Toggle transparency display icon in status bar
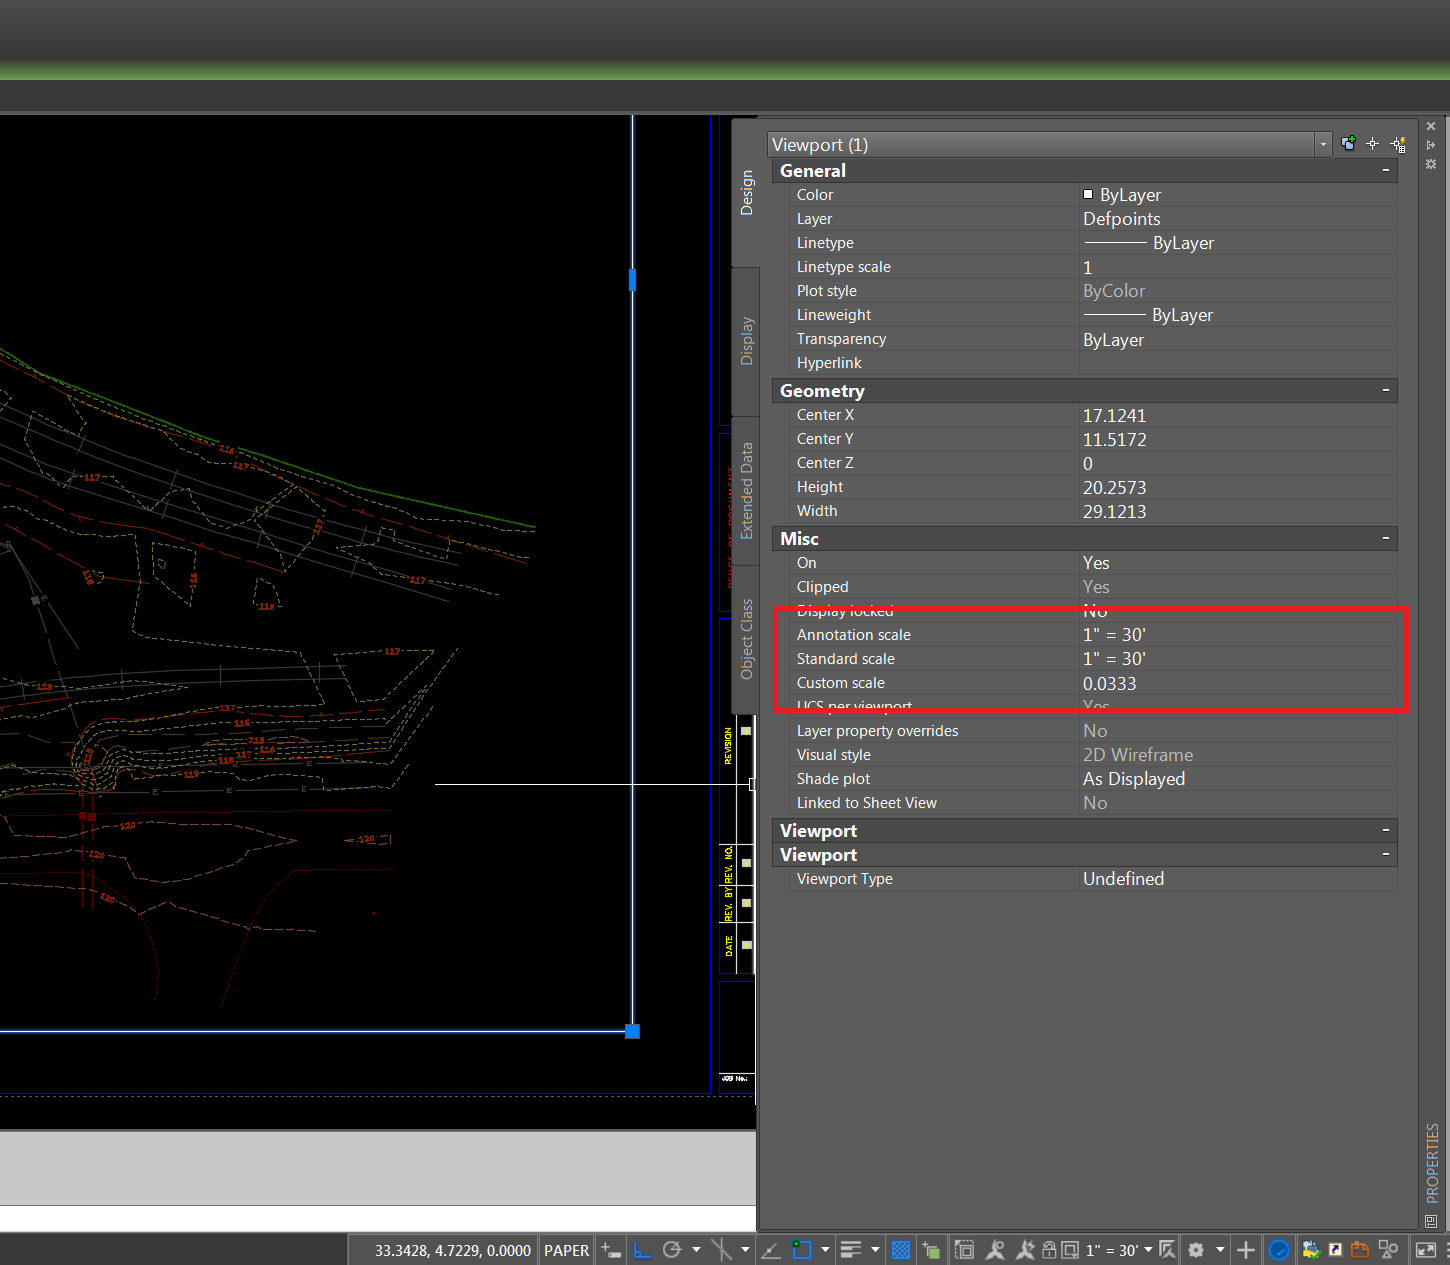This screenshot has width=1450, height=1265. click(x=901, y=1249)
